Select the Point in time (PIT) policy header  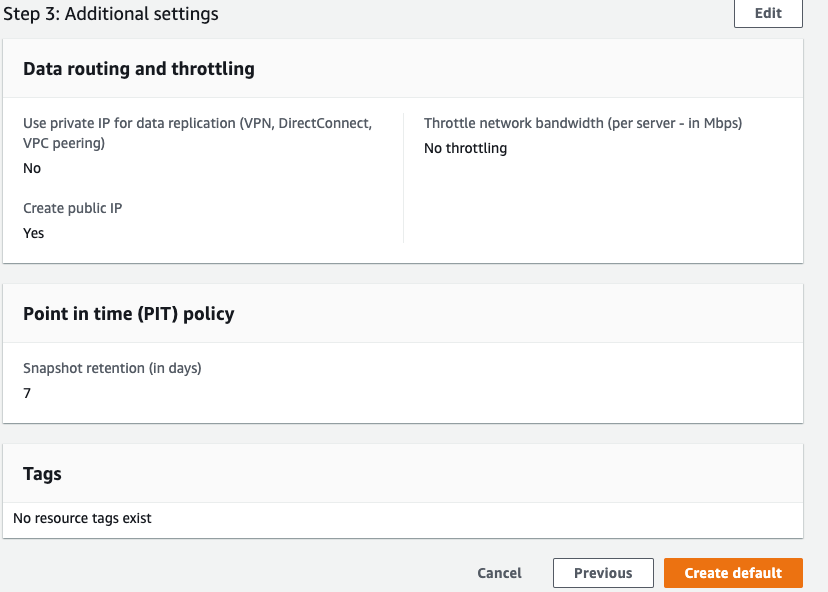[x=128, y=314]
